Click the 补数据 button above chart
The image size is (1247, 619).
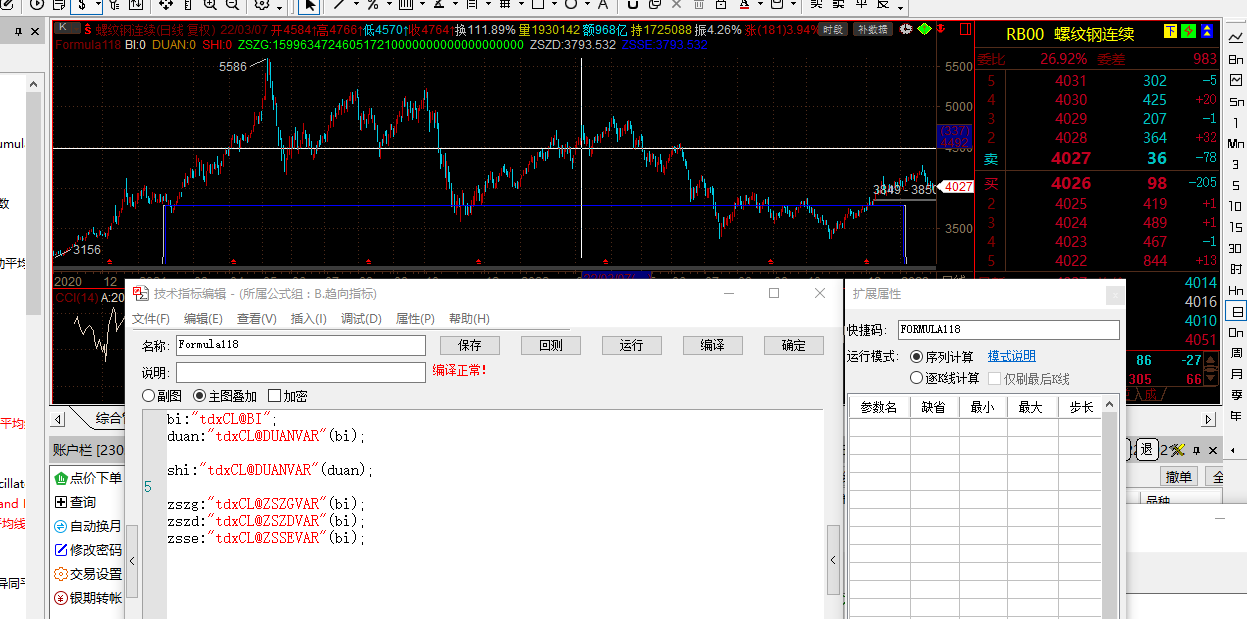point(873,30)
